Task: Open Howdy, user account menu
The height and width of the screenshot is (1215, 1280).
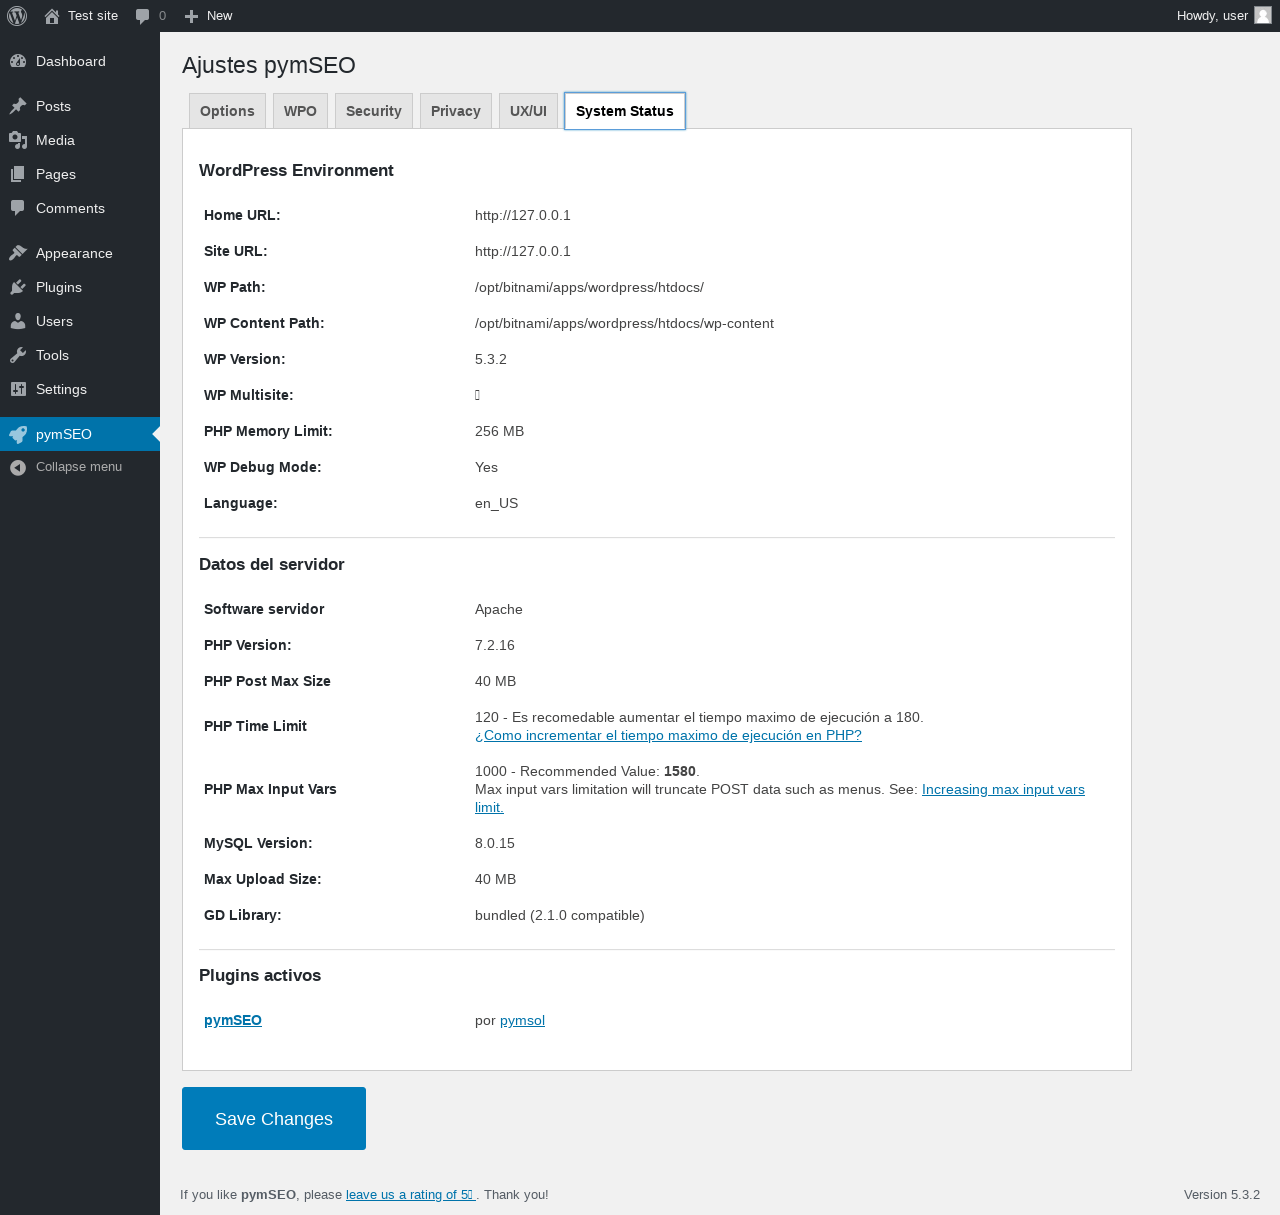Action: click(x=1224, y=16)
